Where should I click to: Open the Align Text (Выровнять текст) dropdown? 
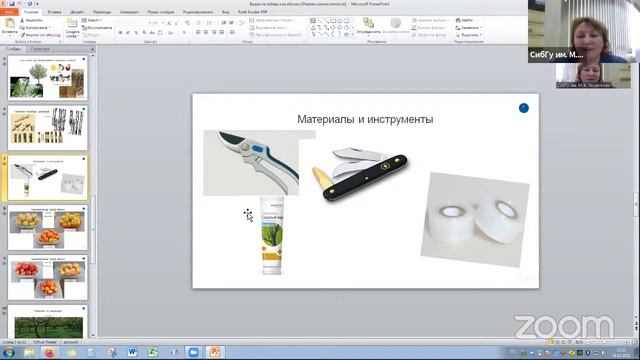(x=269, y=27)
